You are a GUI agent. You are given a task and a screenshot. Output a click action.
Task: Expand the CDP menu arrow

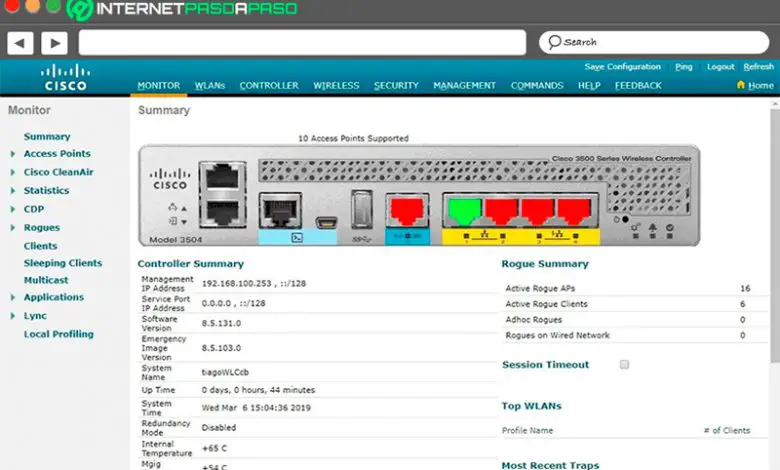(13, 209)
